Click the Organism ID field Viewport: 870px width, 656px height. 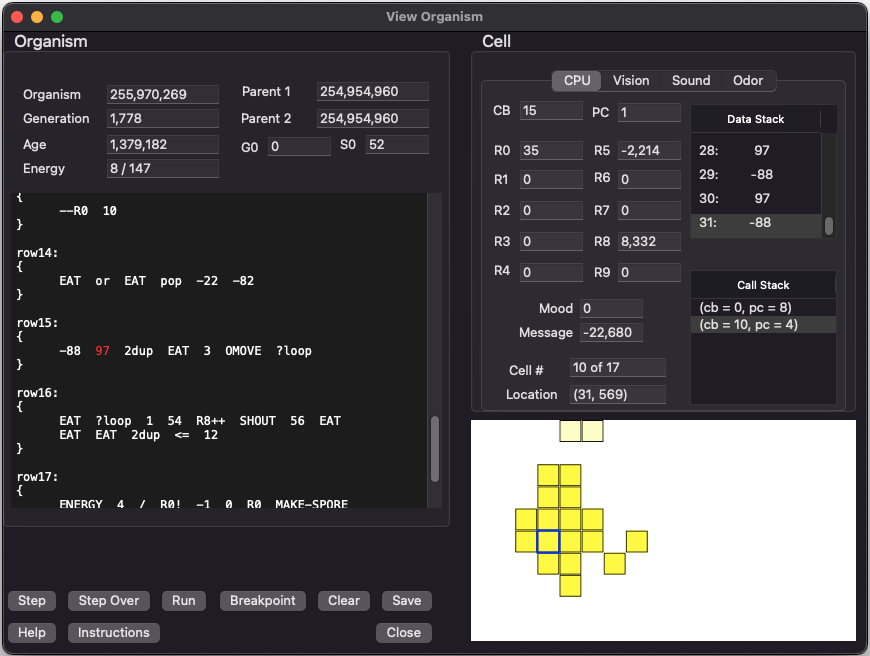(163, 94)
